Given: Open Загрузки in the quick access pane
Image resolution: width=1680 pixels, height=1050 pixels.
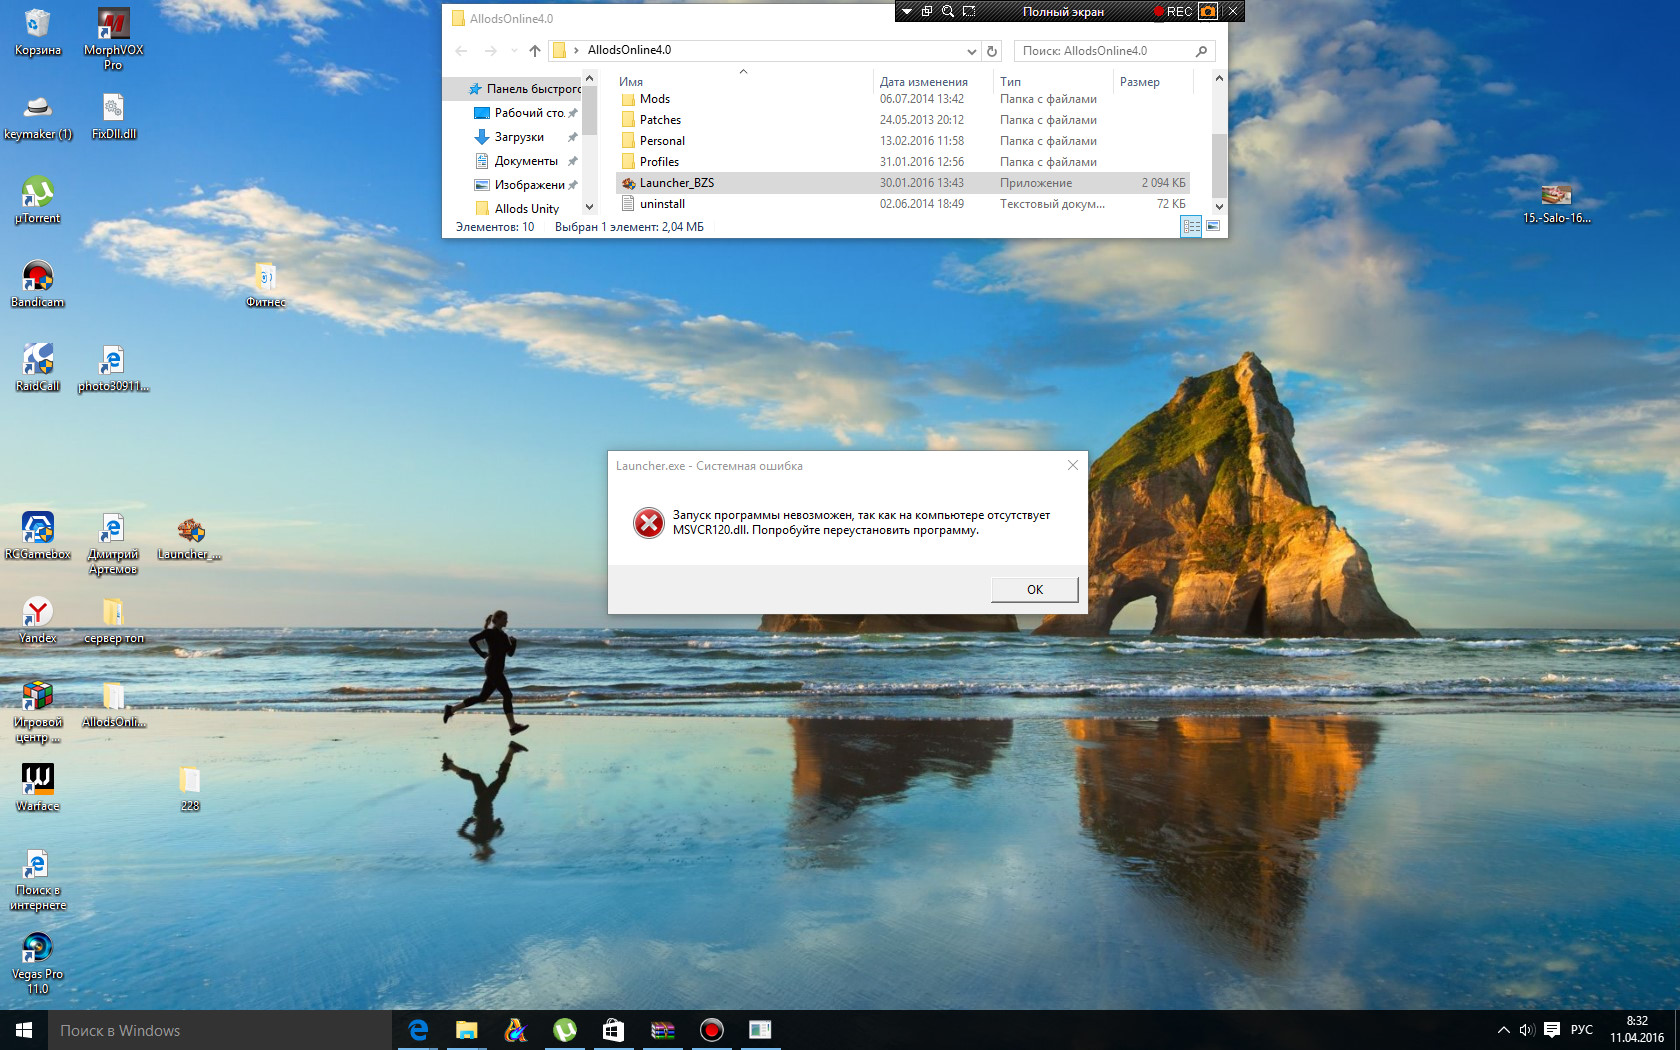Looking at the screenshot, I should pyautogui.click(x=519, y=137).
